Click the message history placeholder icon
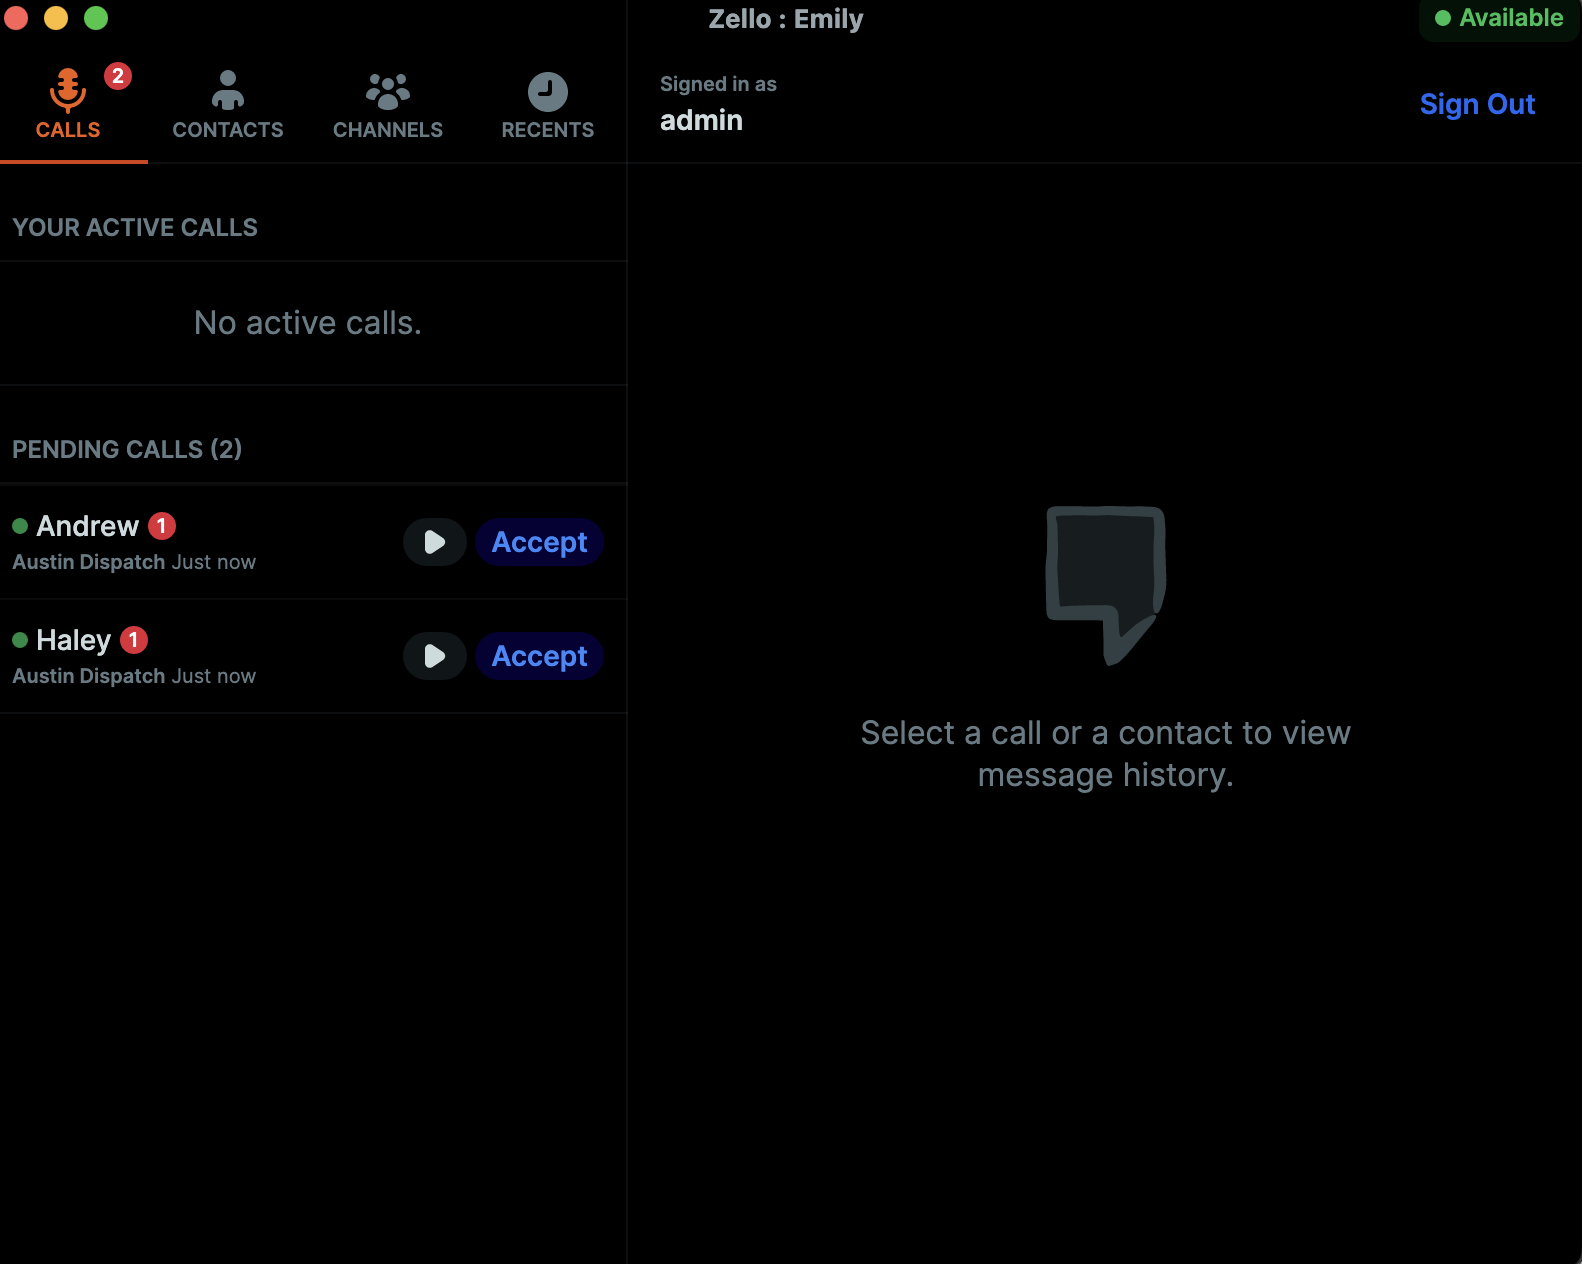The image size is (1582, 1264). click(1106, 585)
